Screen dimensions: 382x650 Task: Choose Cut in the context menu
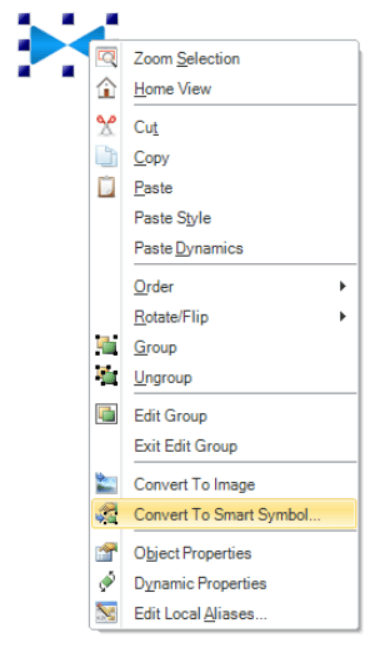click(x=224, y=127)
